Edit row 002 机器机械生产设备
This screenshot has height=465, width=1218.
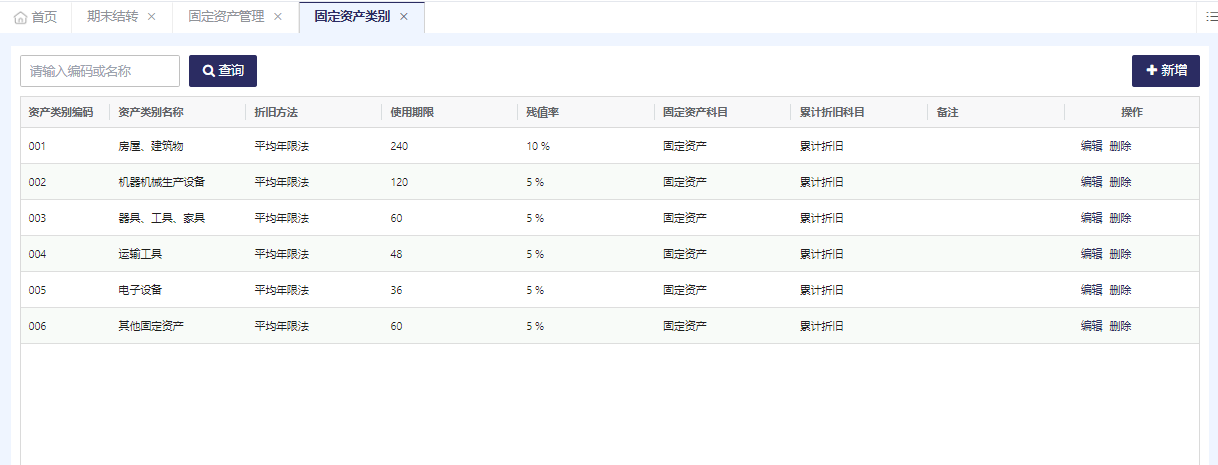[x=1091, y=182]
